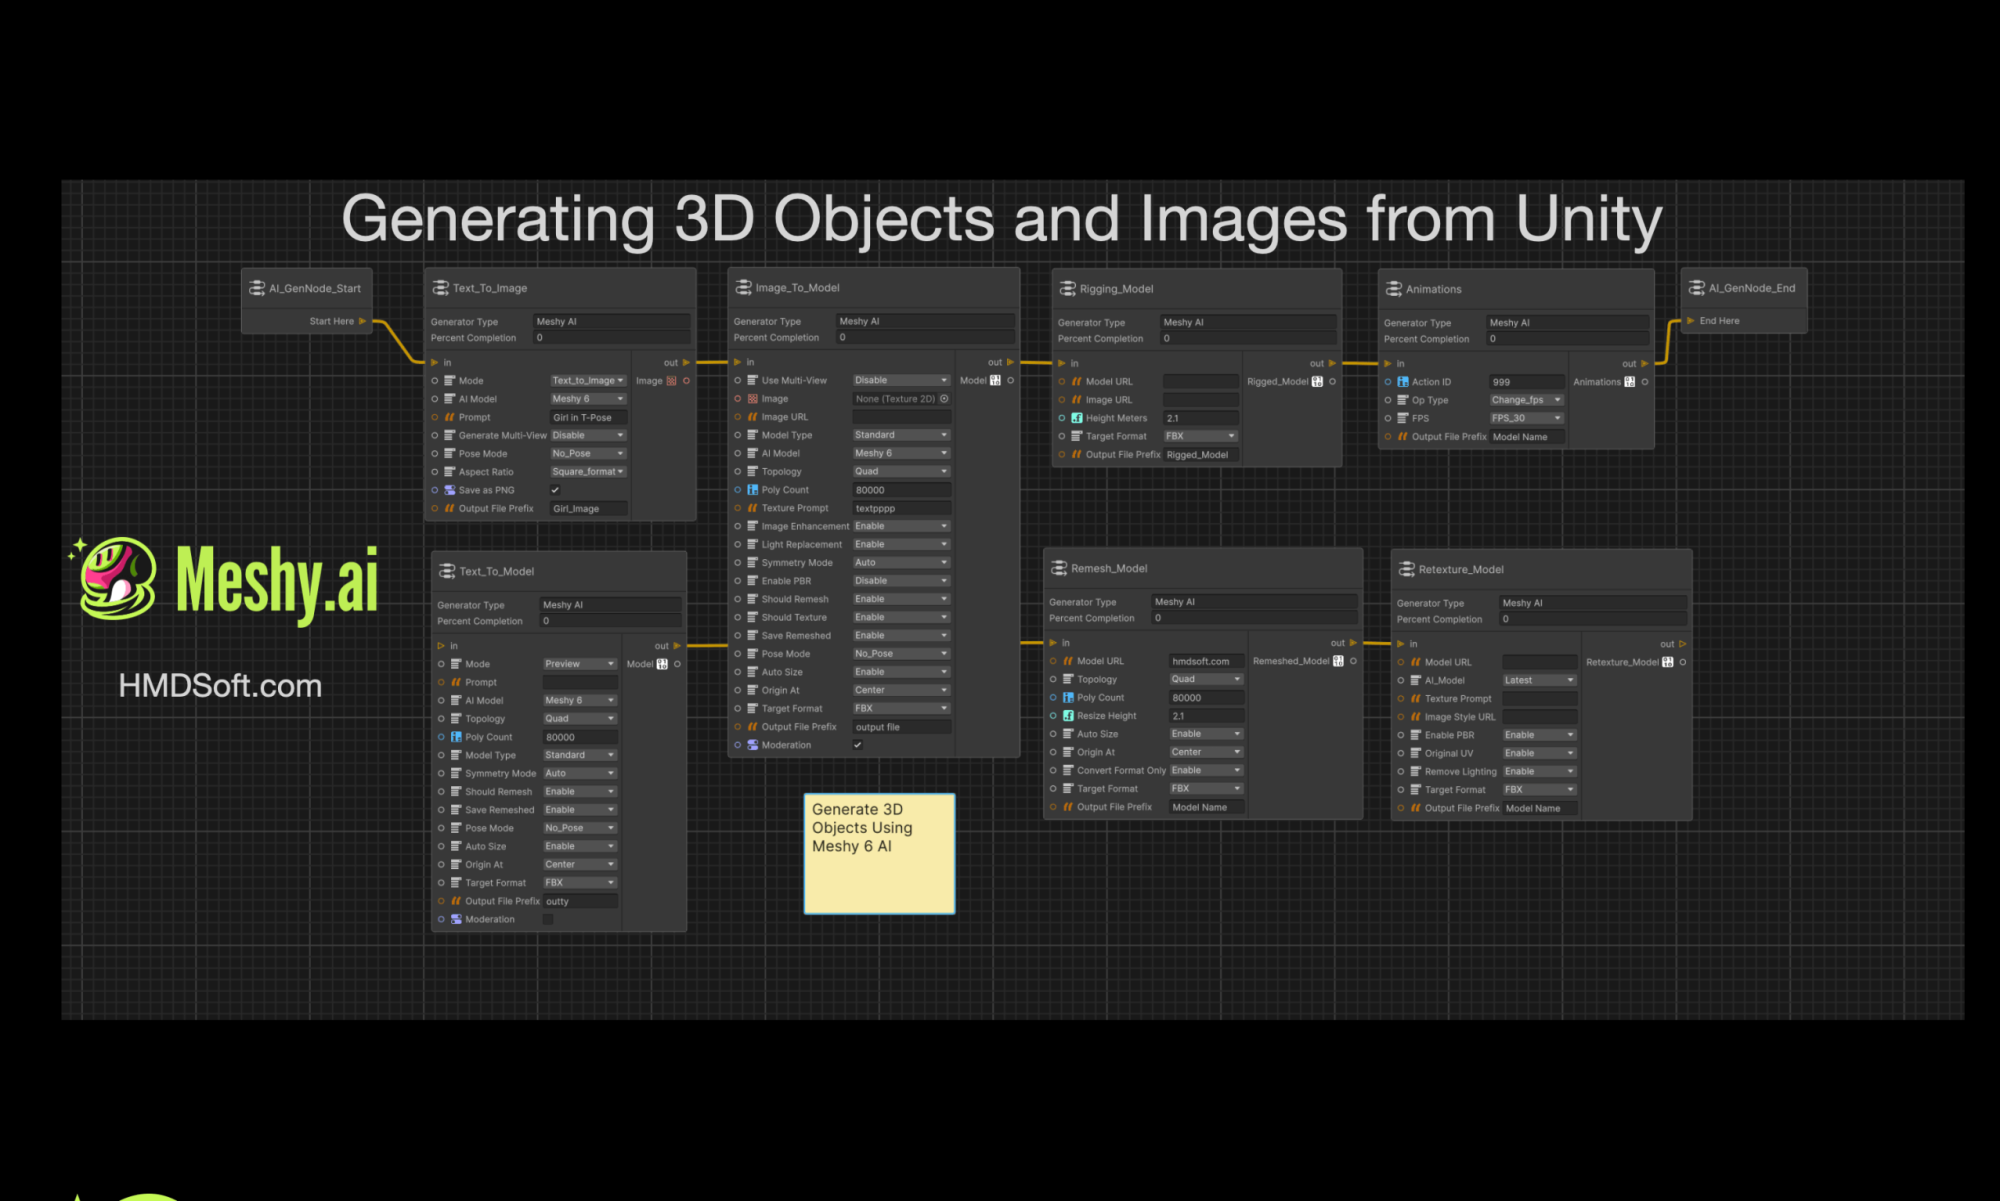2000x1201 pixels.
Task: Click the Text_To_Image node header icon
Action: click(440, 288)
